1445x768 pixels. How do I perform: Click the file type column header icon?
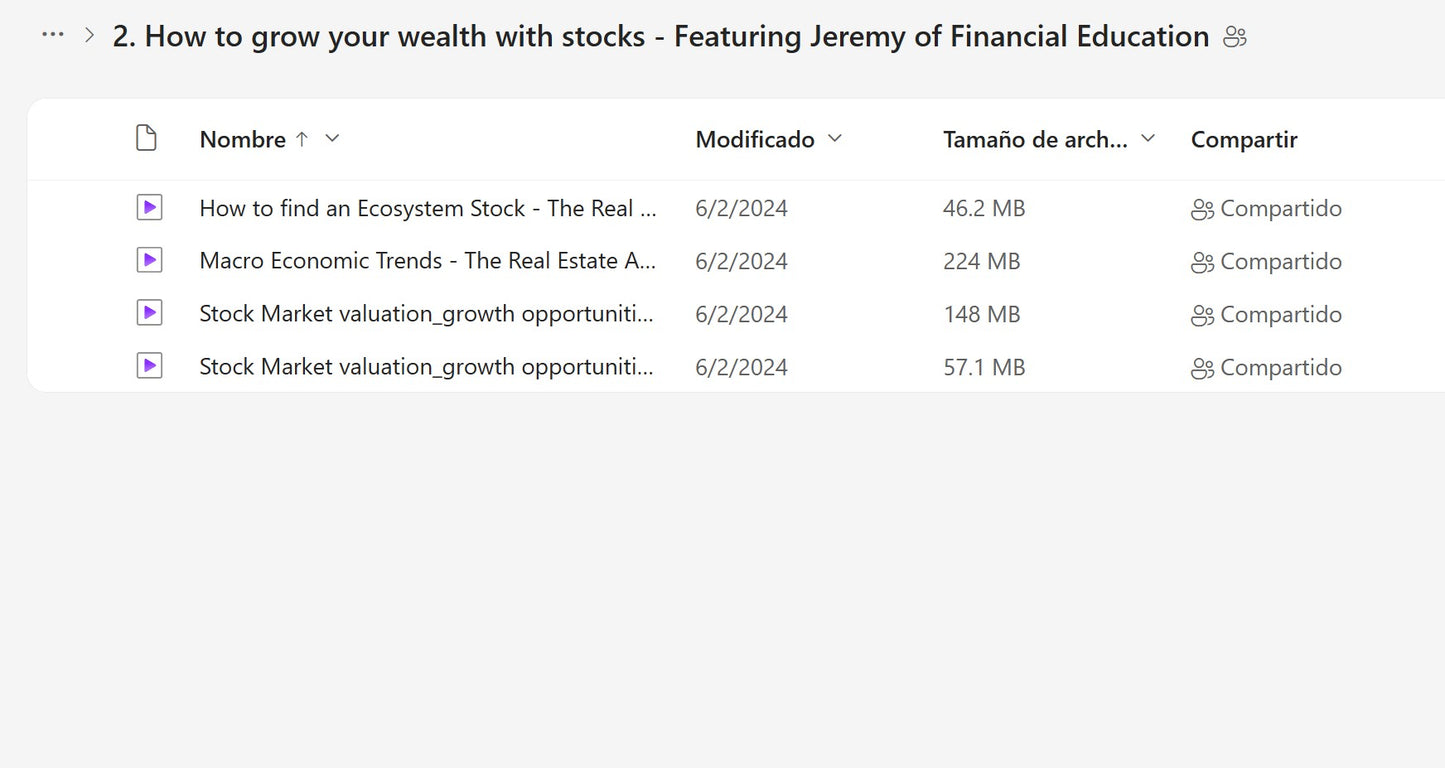click(x=146, y=139)
